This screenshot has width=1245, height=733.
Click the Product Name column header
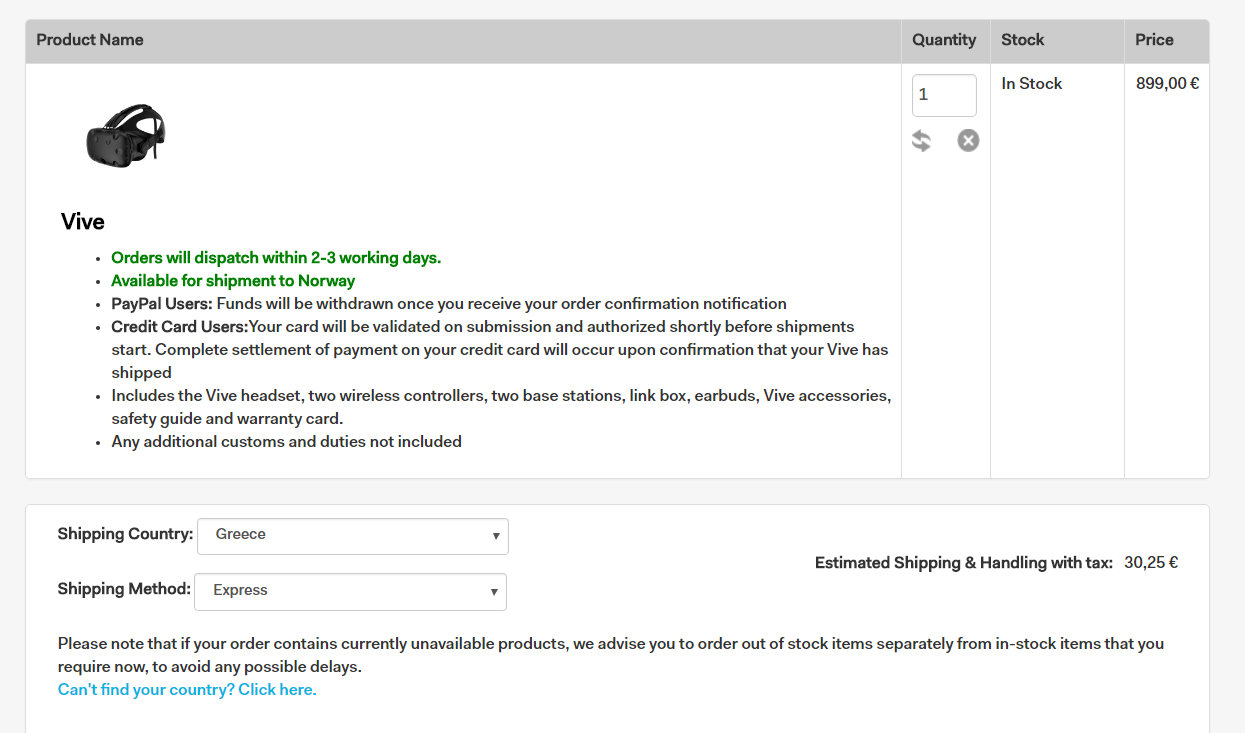90,40
